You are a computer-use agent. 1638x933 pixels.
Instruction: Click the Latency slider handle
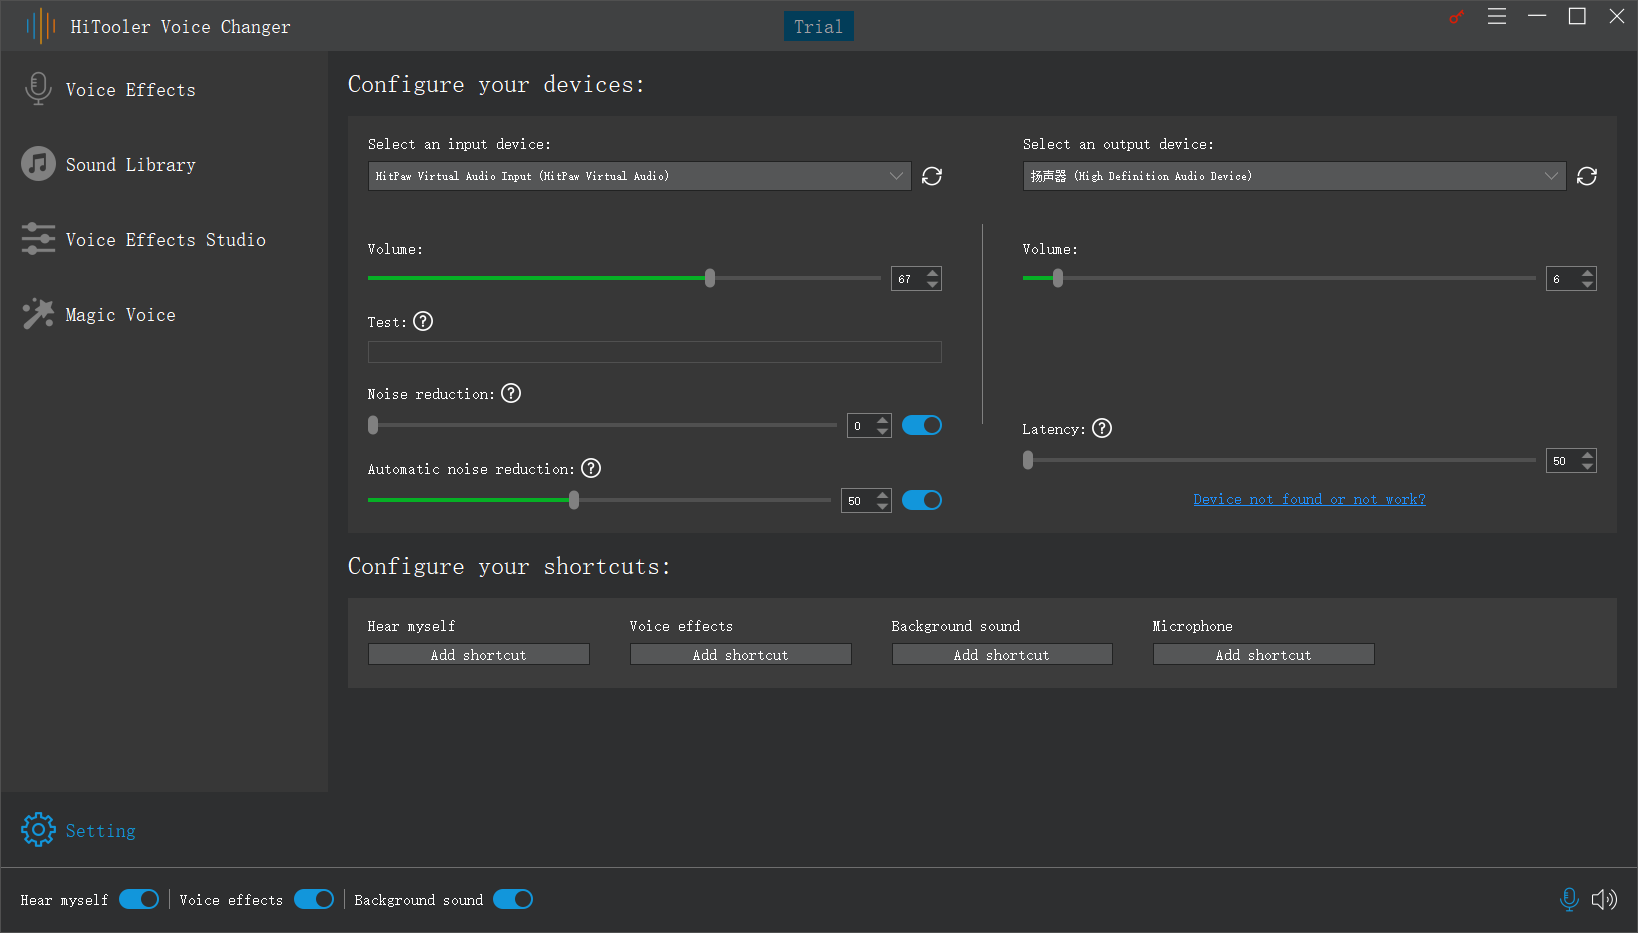click(x=1028, y=460)
